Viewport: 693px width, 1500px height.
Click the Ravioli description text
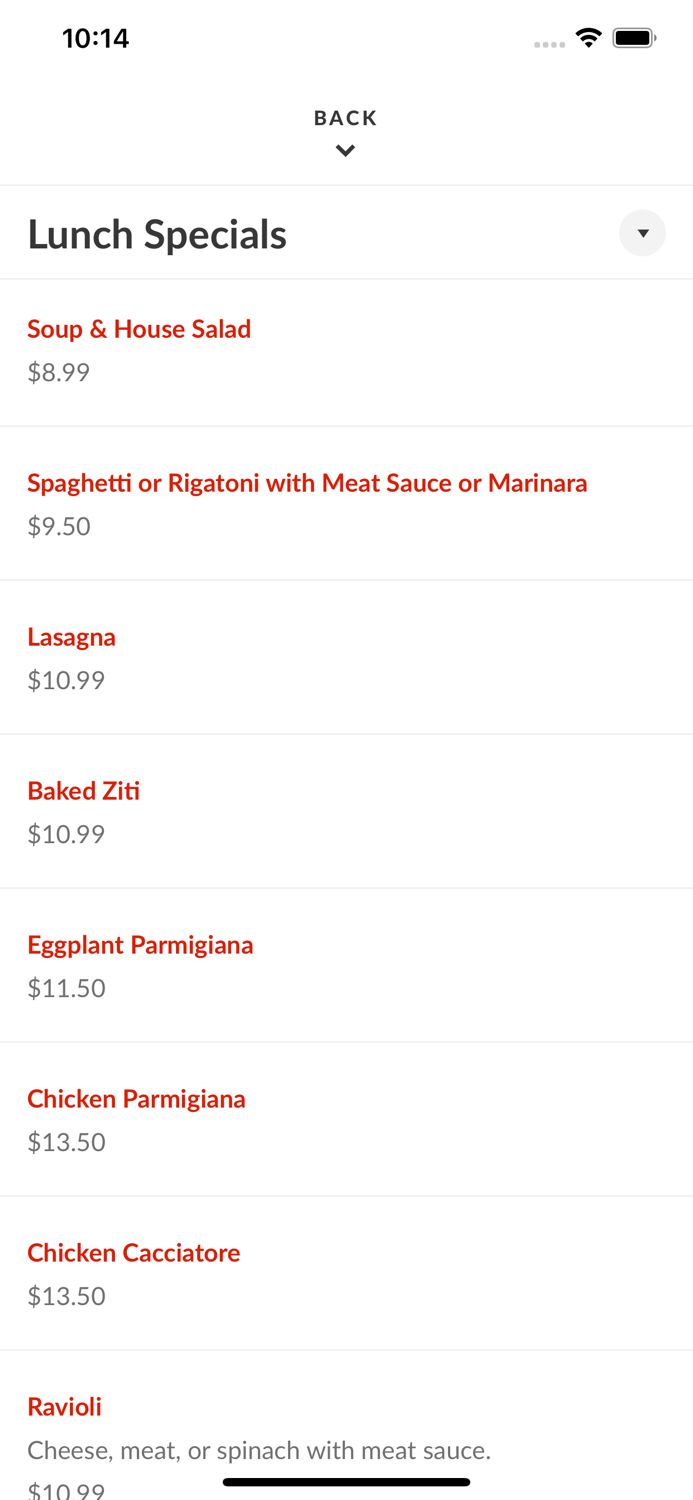click(258, 1450)
